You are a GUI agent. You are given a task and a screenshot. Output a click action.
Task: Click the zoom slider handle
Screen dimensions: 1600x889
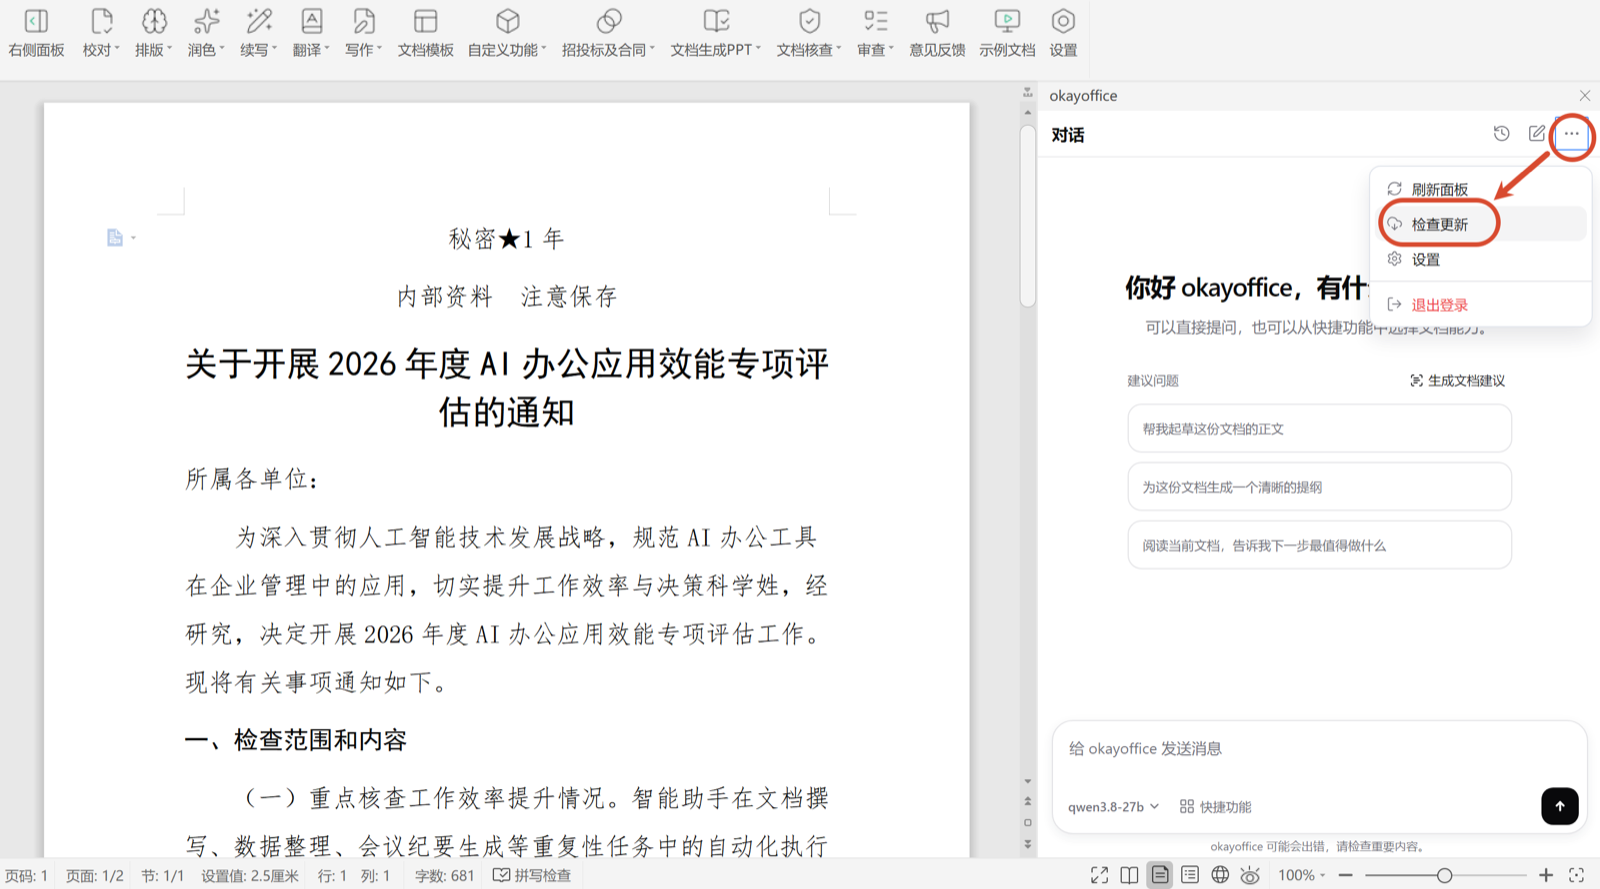pyautogui.click(x=1444, y=875)
